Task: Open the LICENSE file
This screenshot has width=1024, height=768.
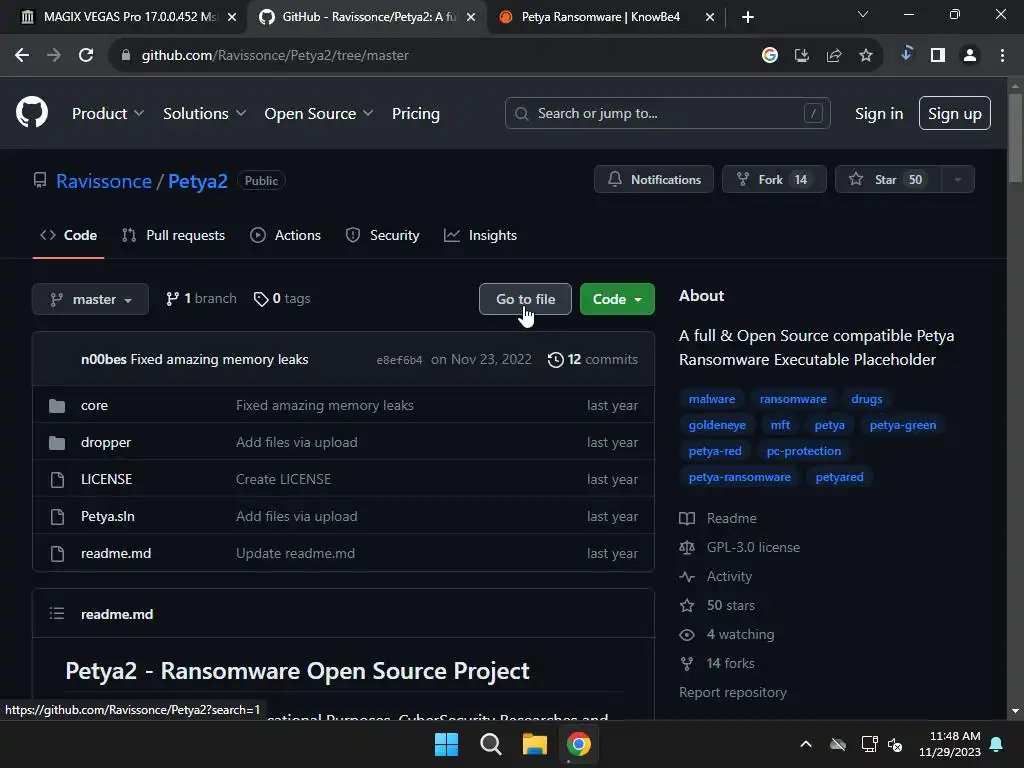Action: pyautogui.click(x=106, y=479)
